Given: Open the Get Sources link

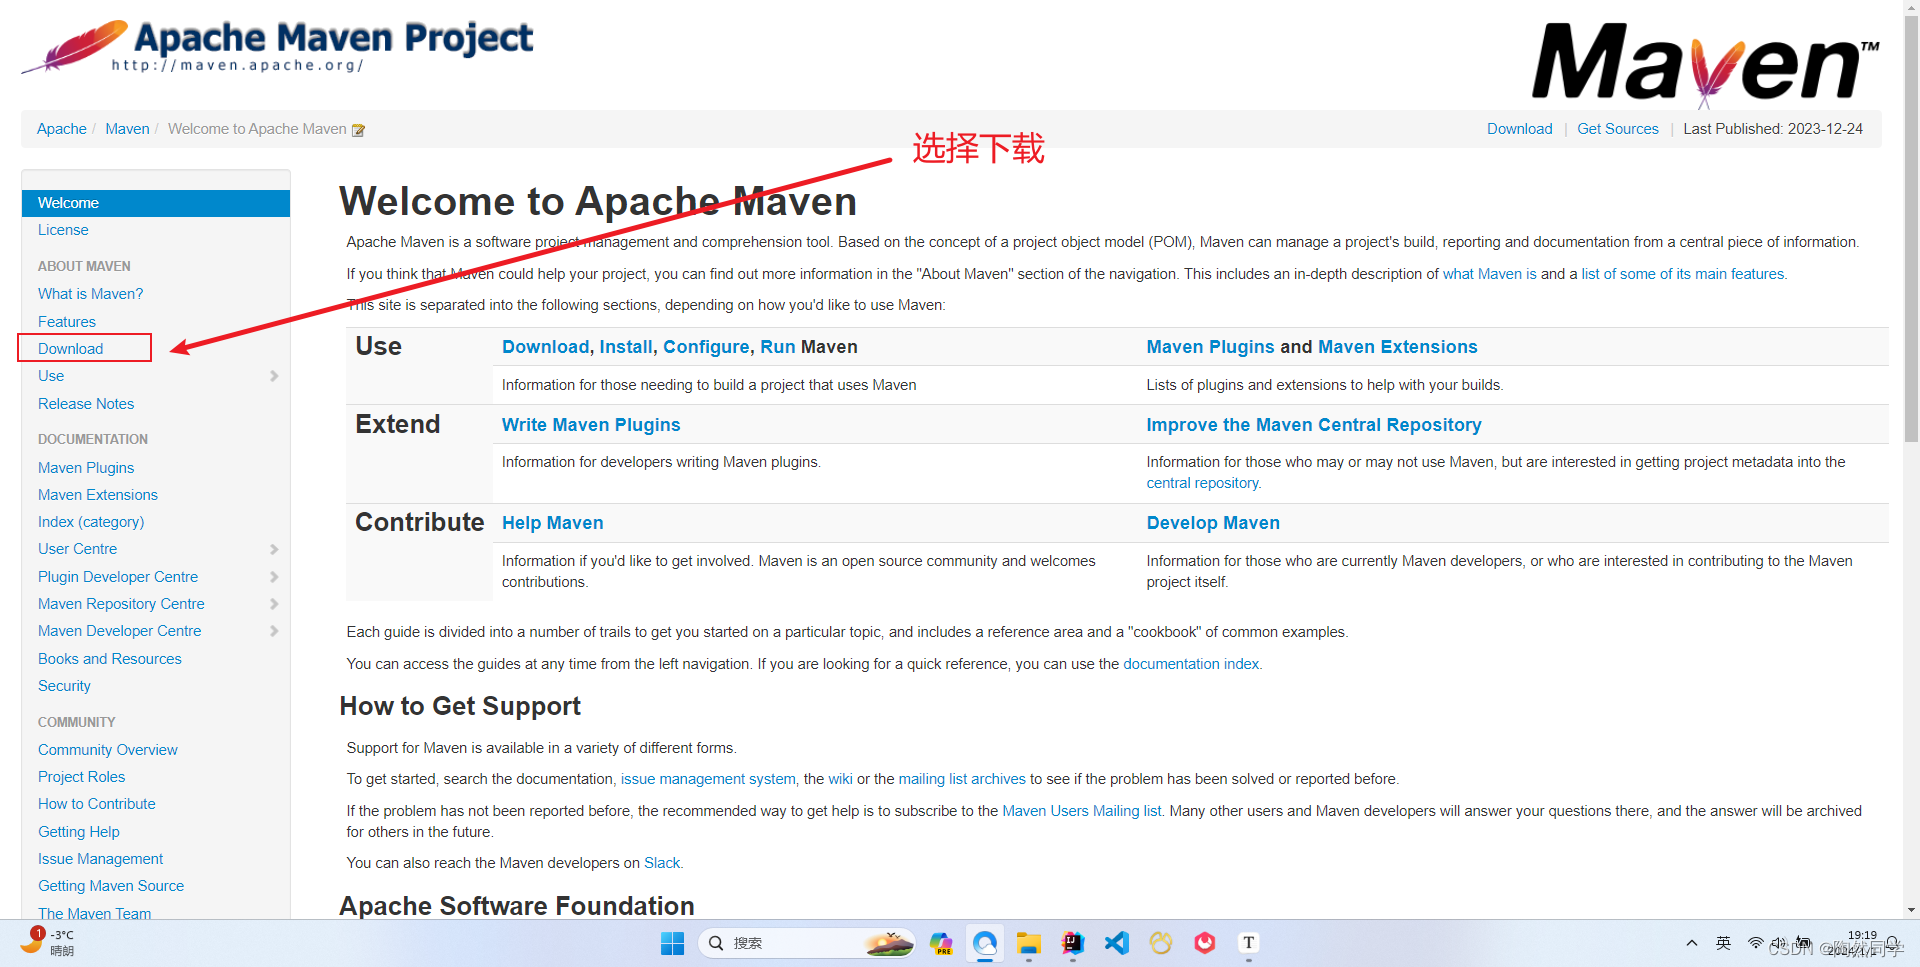Looking at the screenshot, I should point(1617,128).
